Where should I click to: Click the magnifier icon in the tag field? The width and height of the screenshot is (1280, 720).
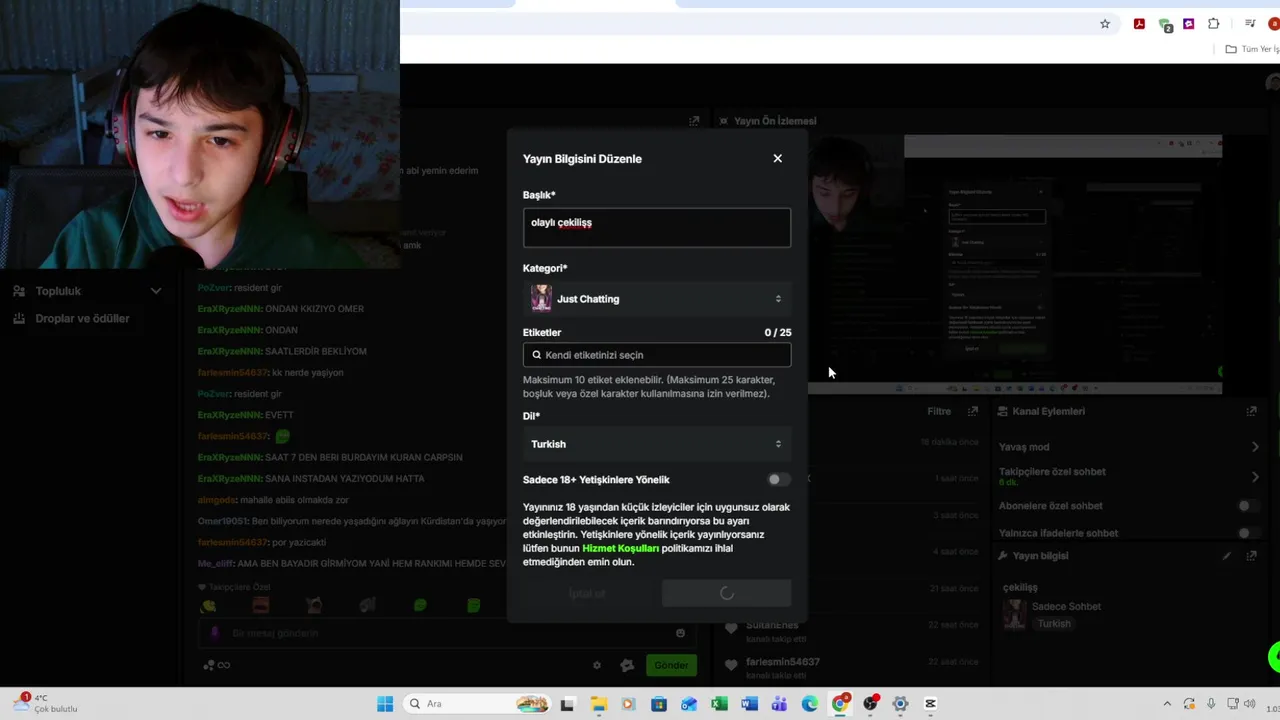537,355
